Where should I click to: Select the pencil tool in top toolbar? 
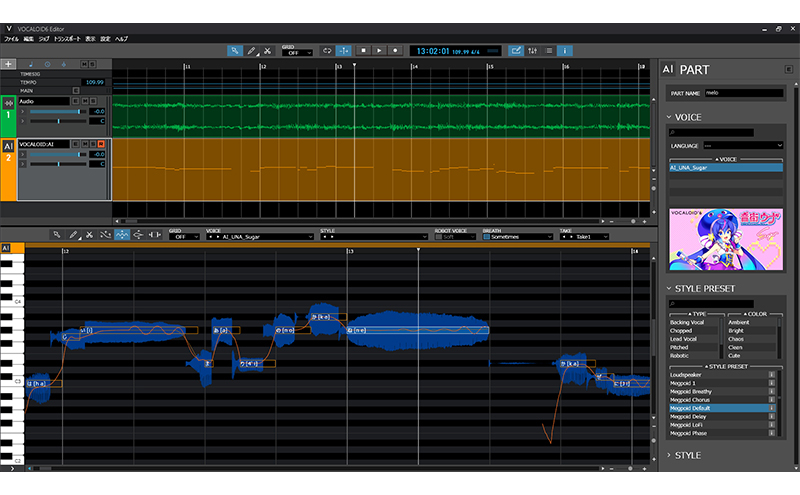click(x=251, y=50)
